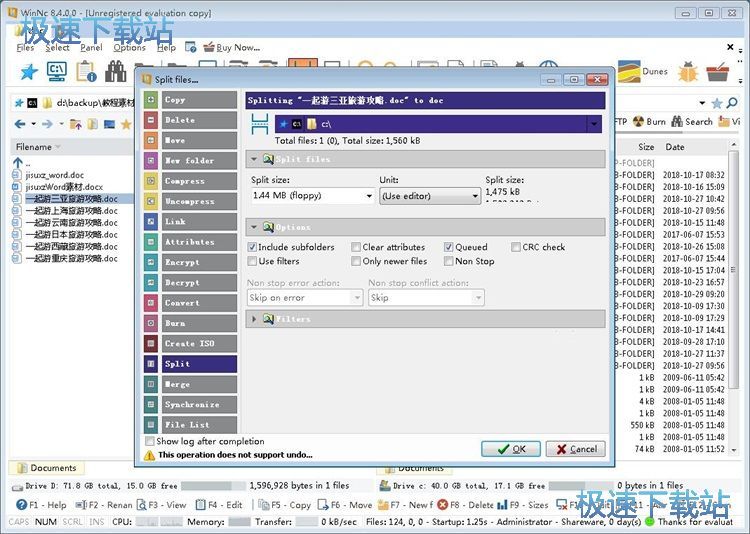The width and height of the screenshot is (750, 534).
Task: Click the File List icon in sidebar
Action: click(x=151, y=424)
